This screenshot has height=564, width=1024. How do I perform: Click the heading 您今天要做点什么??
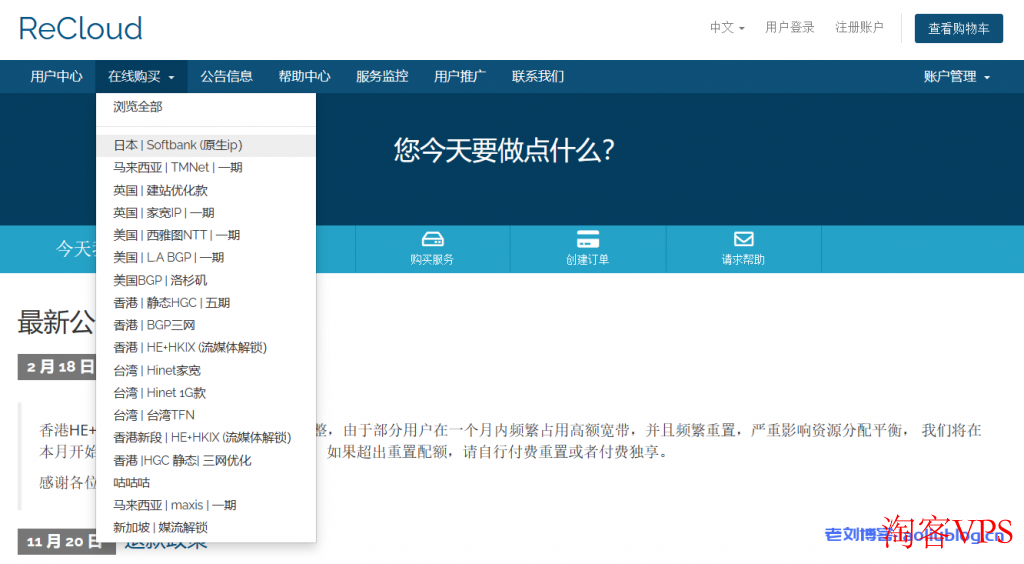tap(504, 151)
